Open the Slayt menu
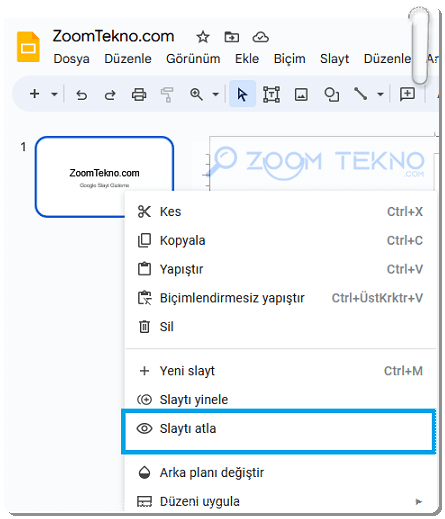The width and height of the screenshot is (445, 519). click(x=334, y=59)
